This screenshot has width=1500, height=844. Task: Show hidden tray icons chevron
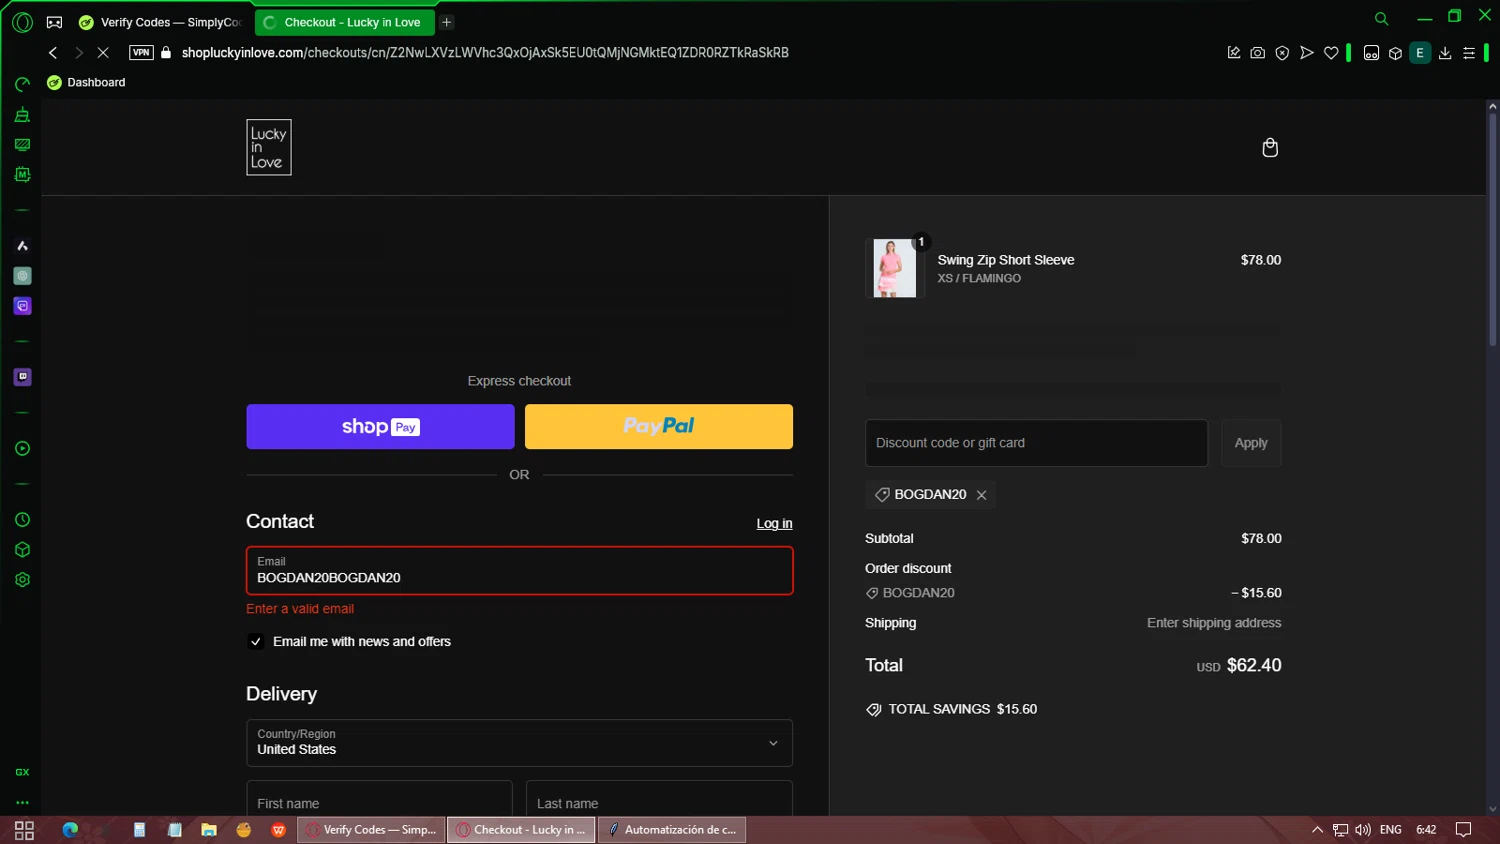pyautogui.click(x=1317, y=830)
